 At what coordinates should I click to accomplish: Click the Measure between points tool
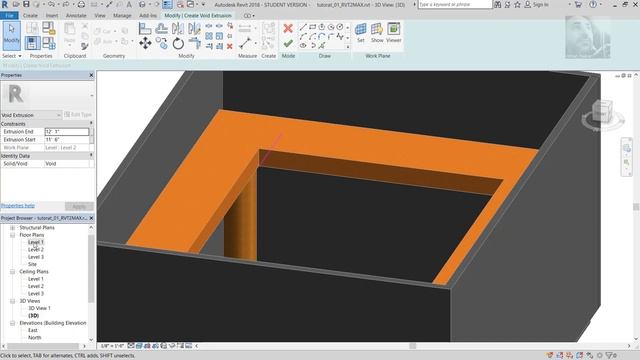click(x=245, y=43)
